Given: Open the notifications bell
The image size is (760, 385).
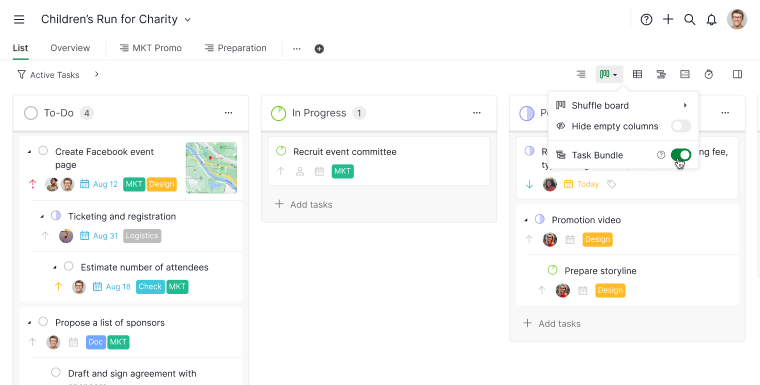Looking at the screenshot, I should point(711,19).
